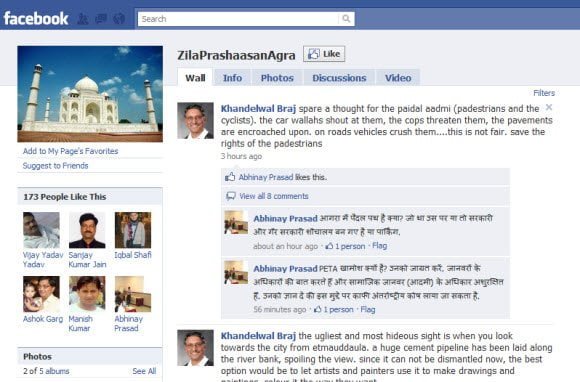Open the notifications globe icon

[119, 19]
